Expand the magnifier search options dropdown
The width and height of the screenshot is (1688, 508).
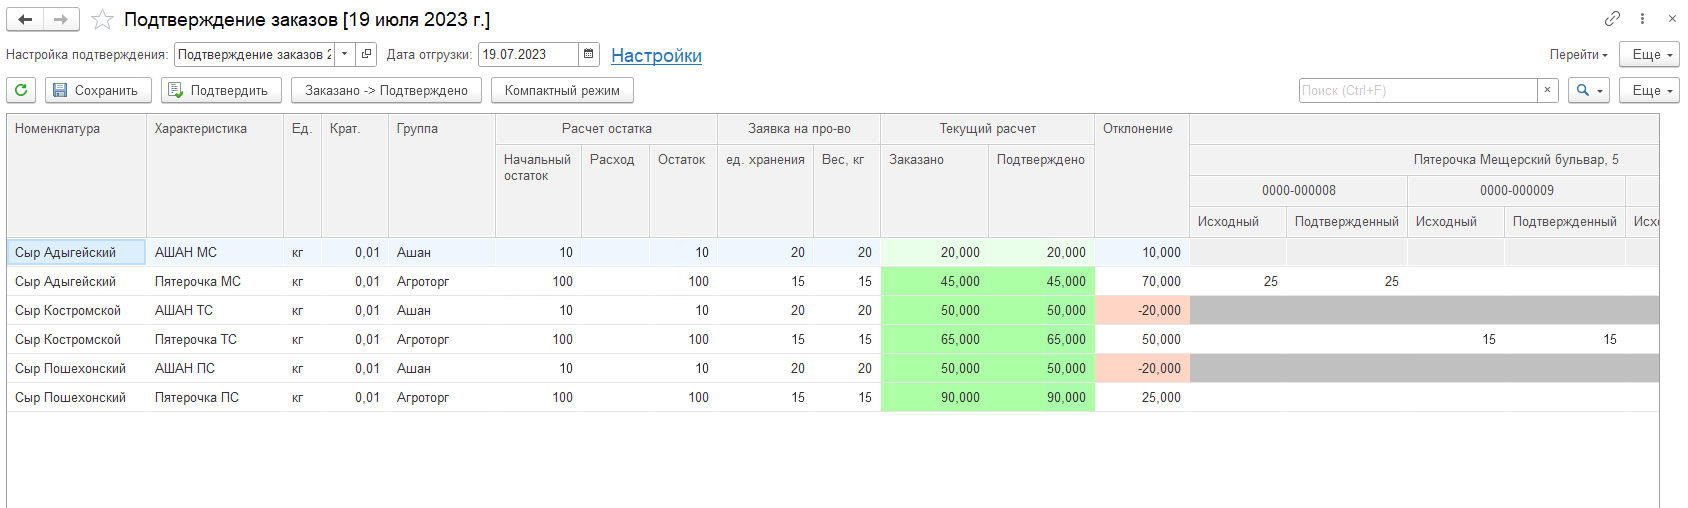pos(1588,90)
